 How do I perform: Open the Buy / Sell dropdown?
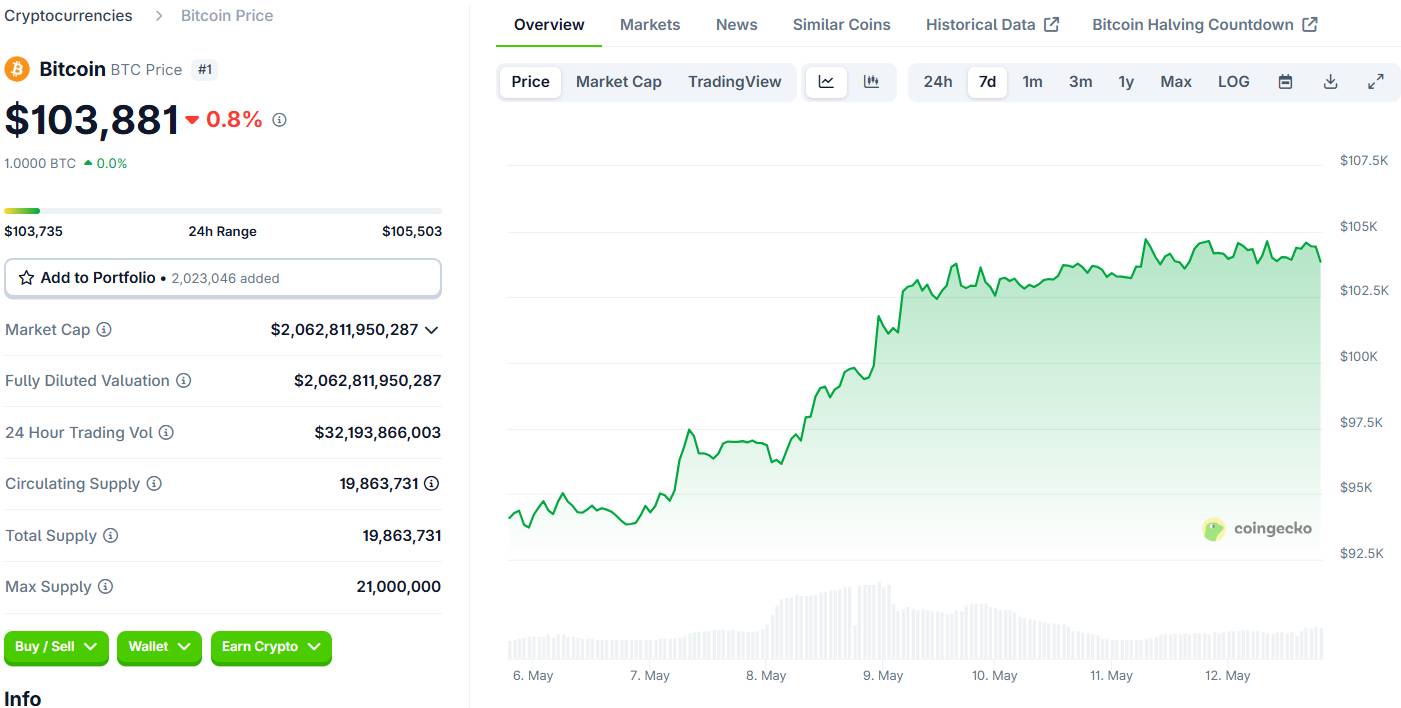coord(56,647)
